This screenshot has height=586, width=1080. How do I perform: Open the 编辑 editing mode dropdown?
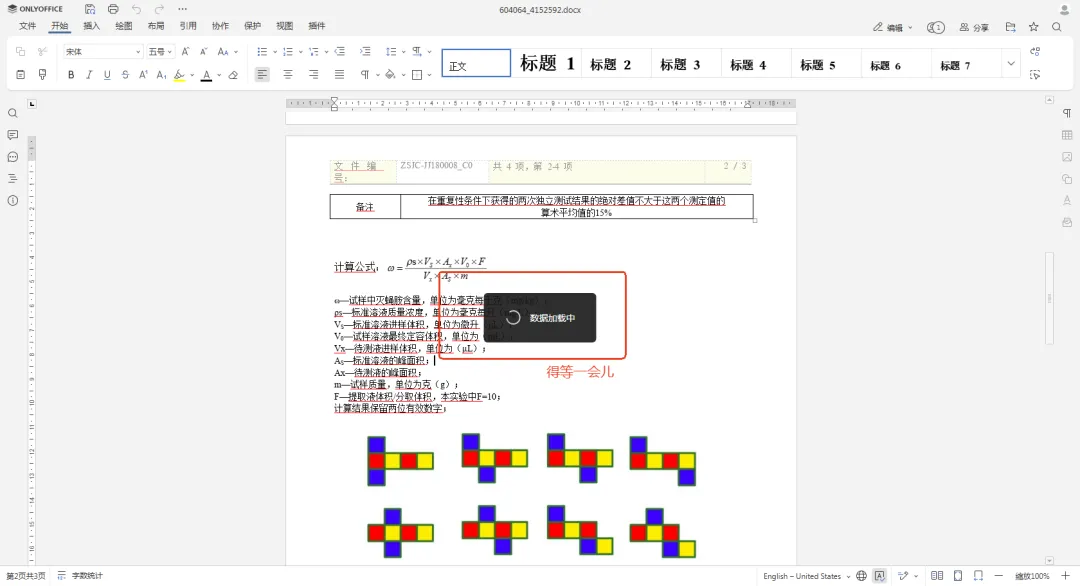tap(893, 28)
